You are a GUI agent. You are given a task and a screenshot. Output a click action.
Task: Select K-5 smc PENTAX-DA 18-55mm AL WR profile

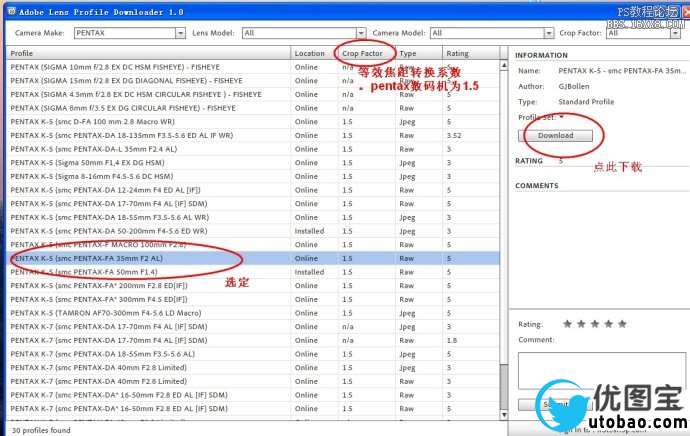point(253,217)
